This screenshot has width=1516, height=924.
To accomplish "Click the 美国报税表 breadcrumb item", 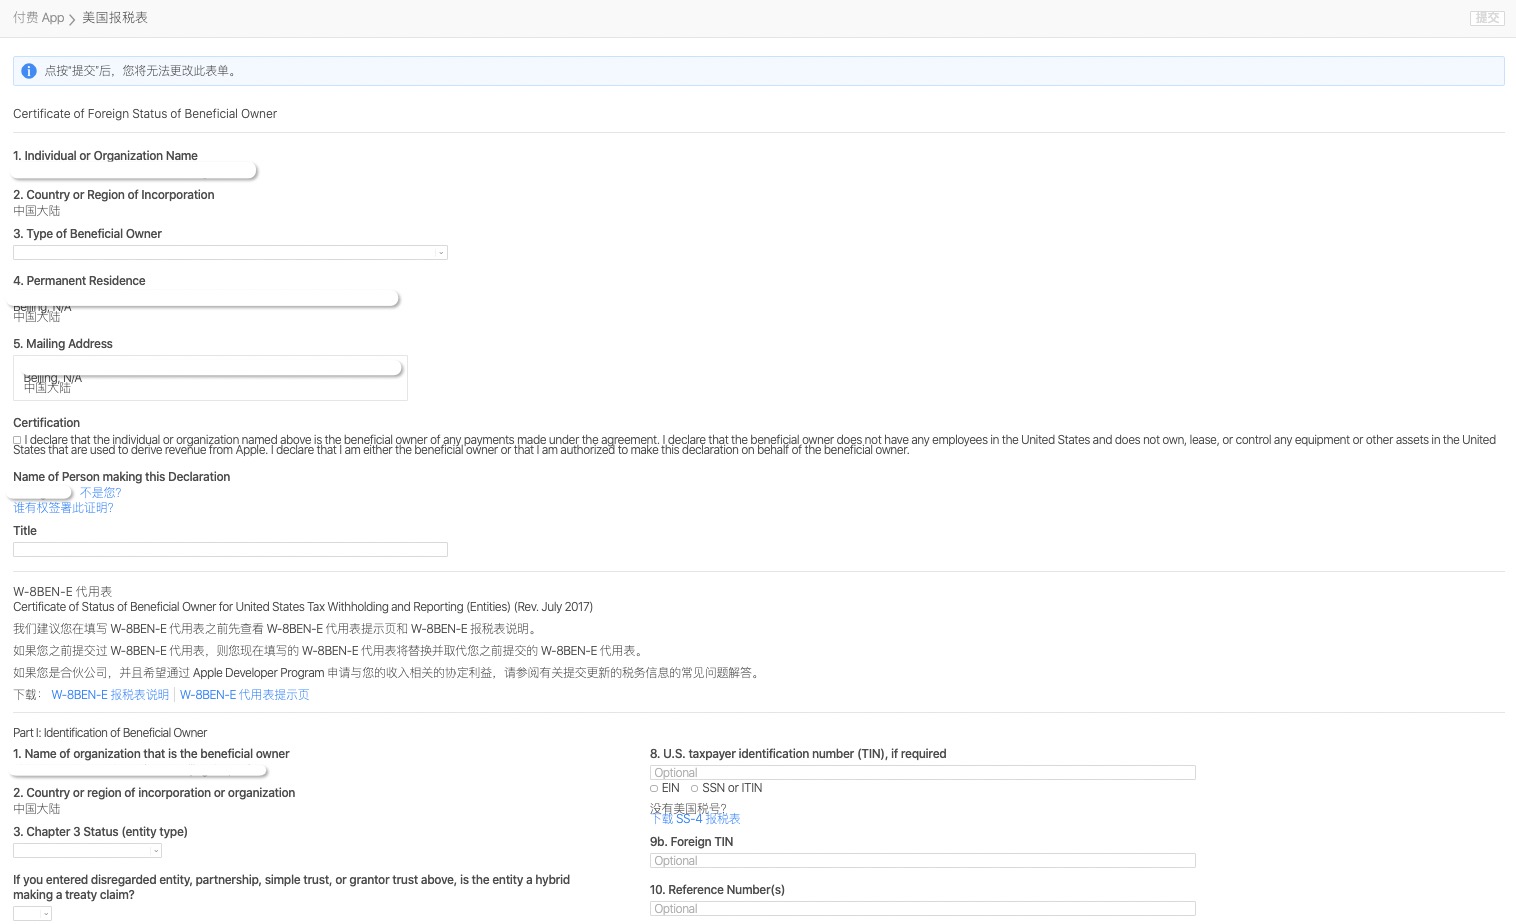I will [113, 17].
